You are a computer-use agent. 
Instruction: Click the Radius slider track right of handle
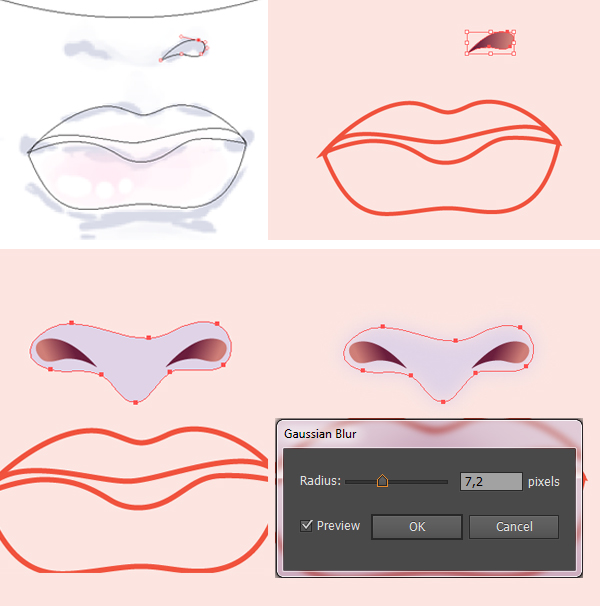(x=418, y=482)
